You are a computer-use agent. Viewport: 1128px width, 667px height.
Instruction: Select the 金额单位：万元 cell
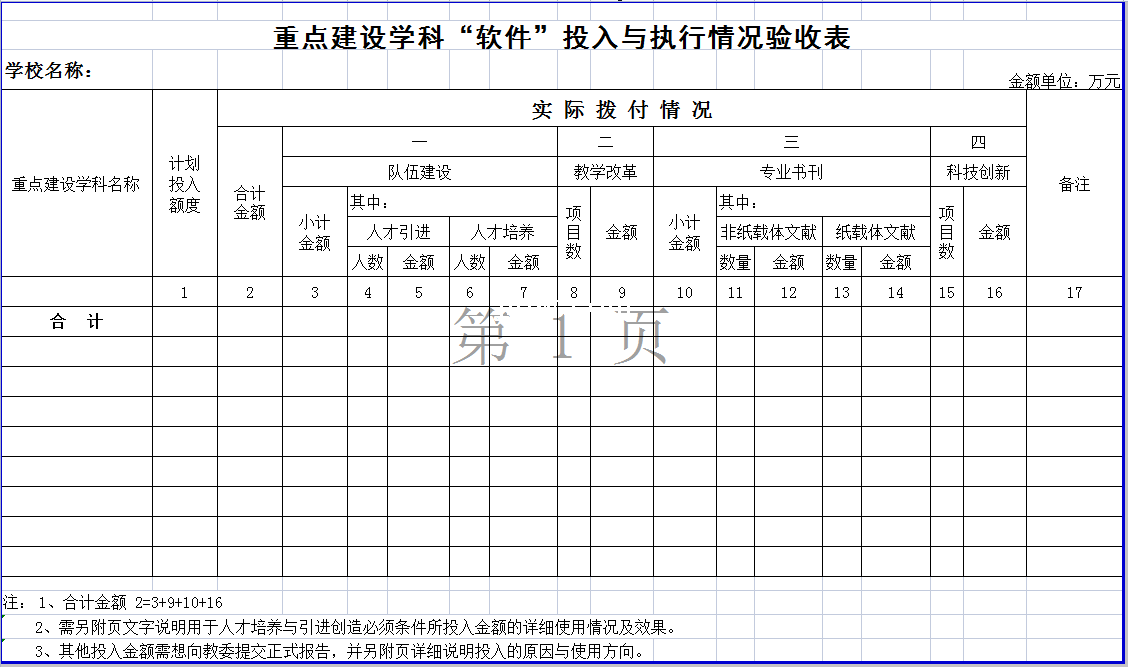pyautogui.click(x=1064, y=81)
